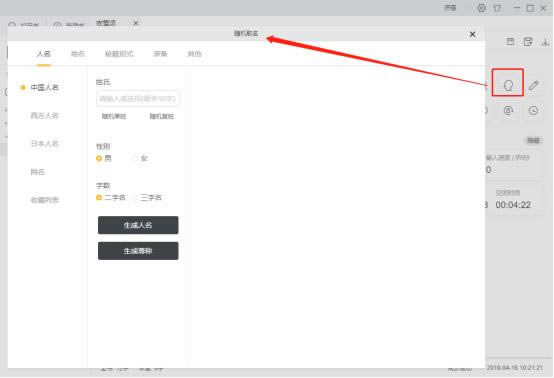Open 收藏列表 in the left list
The height and width of the screenshot is (378, 554).
coord(45,200)
